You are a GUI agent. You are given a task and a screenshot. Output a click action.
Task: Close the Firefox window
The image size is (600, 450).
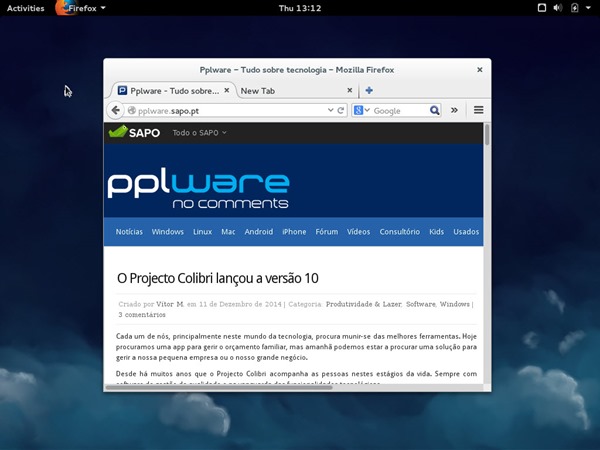pyautogui.click(x=479, y=70)
